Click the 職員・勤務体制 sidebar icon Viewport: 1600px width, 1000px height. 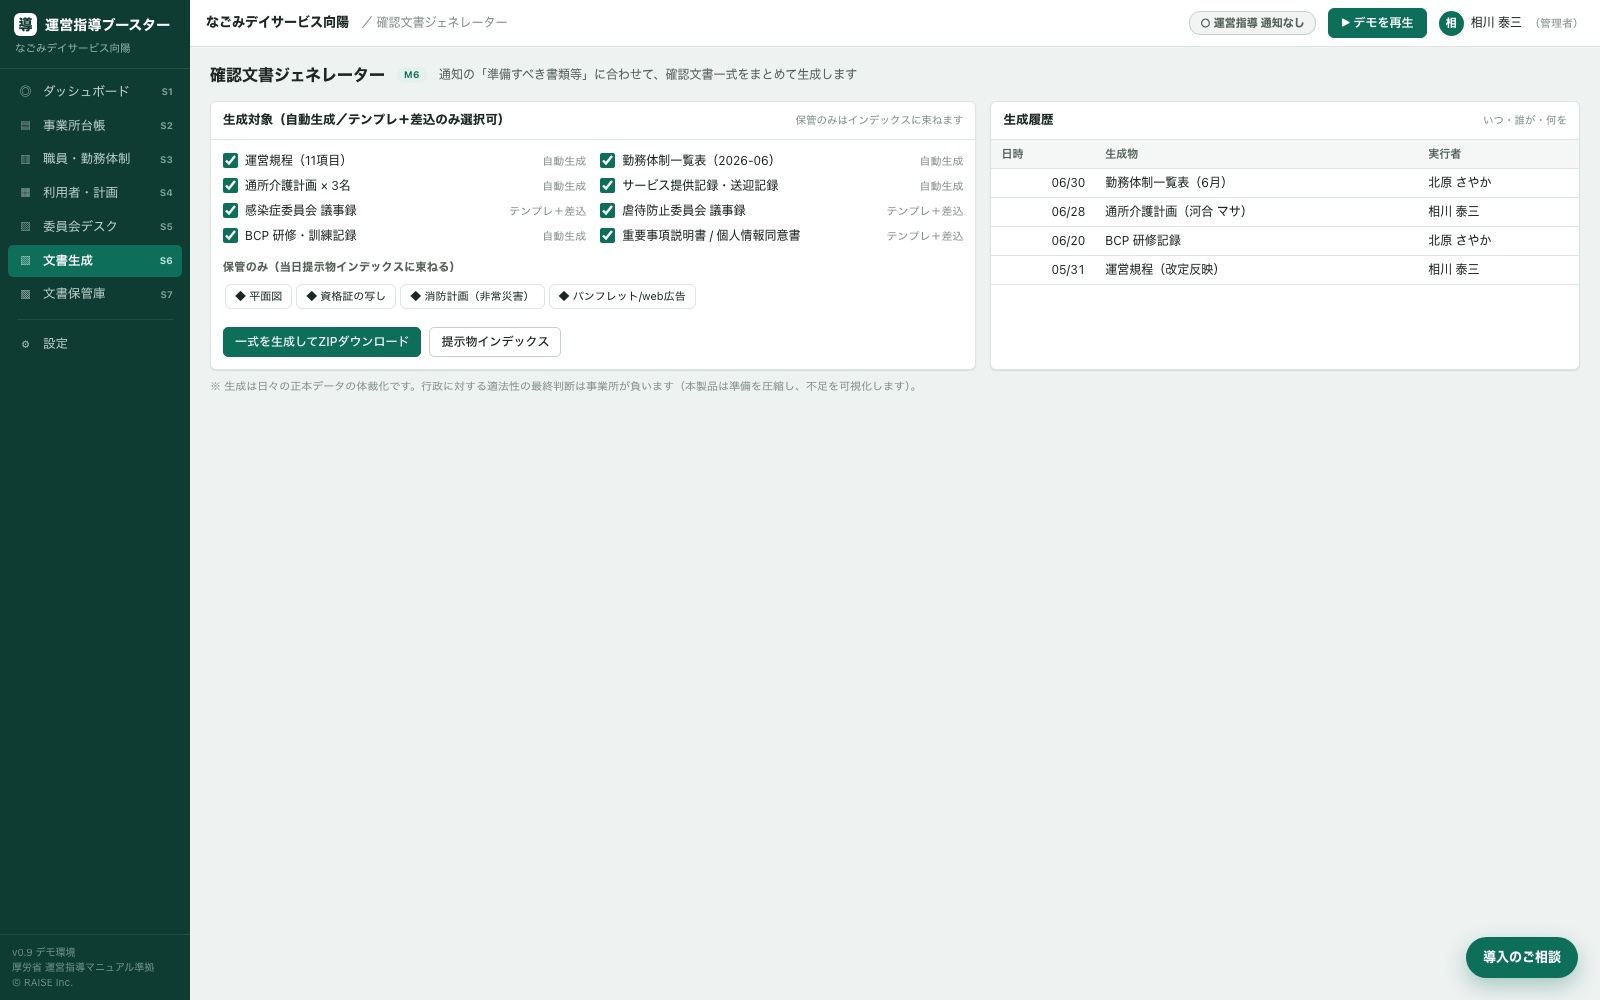pyautogui.click(x=26, y=159)
